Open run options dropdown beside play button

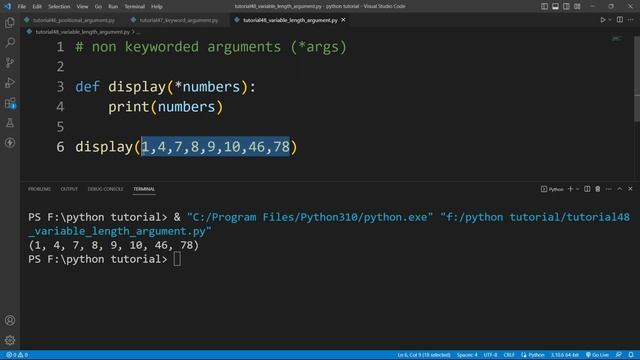(x=610, y=20)
